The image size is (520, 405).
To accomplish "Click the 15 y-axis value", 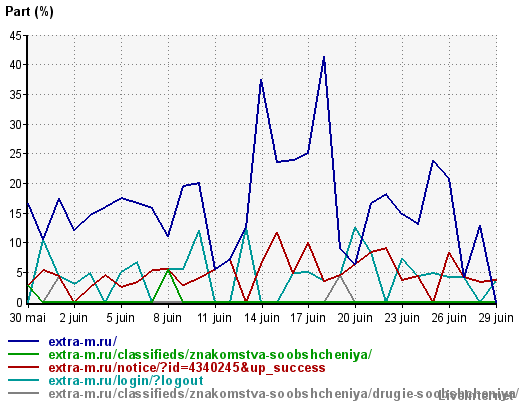I will [15, 213].
